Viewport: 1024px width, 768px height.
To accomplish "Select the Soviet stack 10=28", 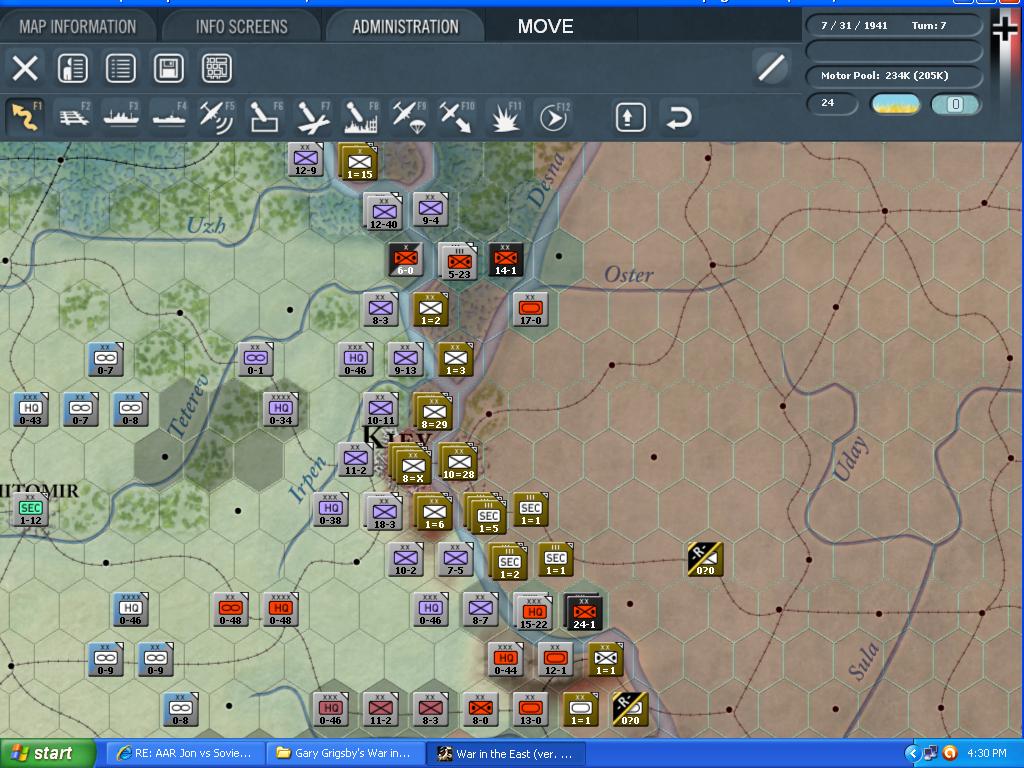I will tap(458, 462).
